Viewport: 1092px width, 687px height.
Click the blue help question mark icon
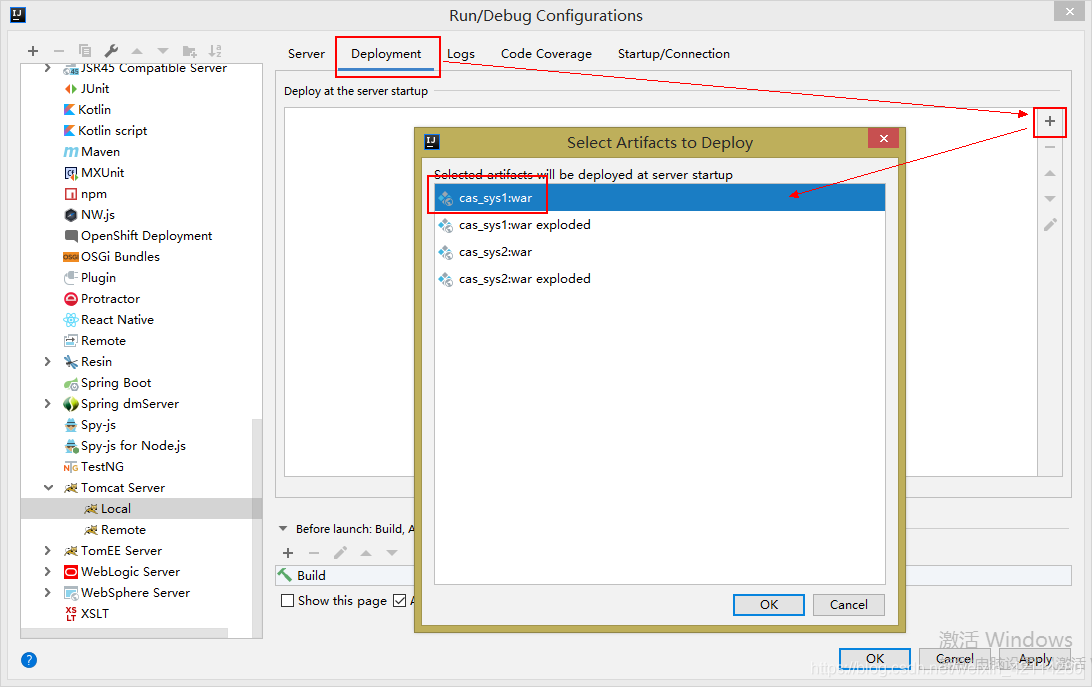click(29, 660)
